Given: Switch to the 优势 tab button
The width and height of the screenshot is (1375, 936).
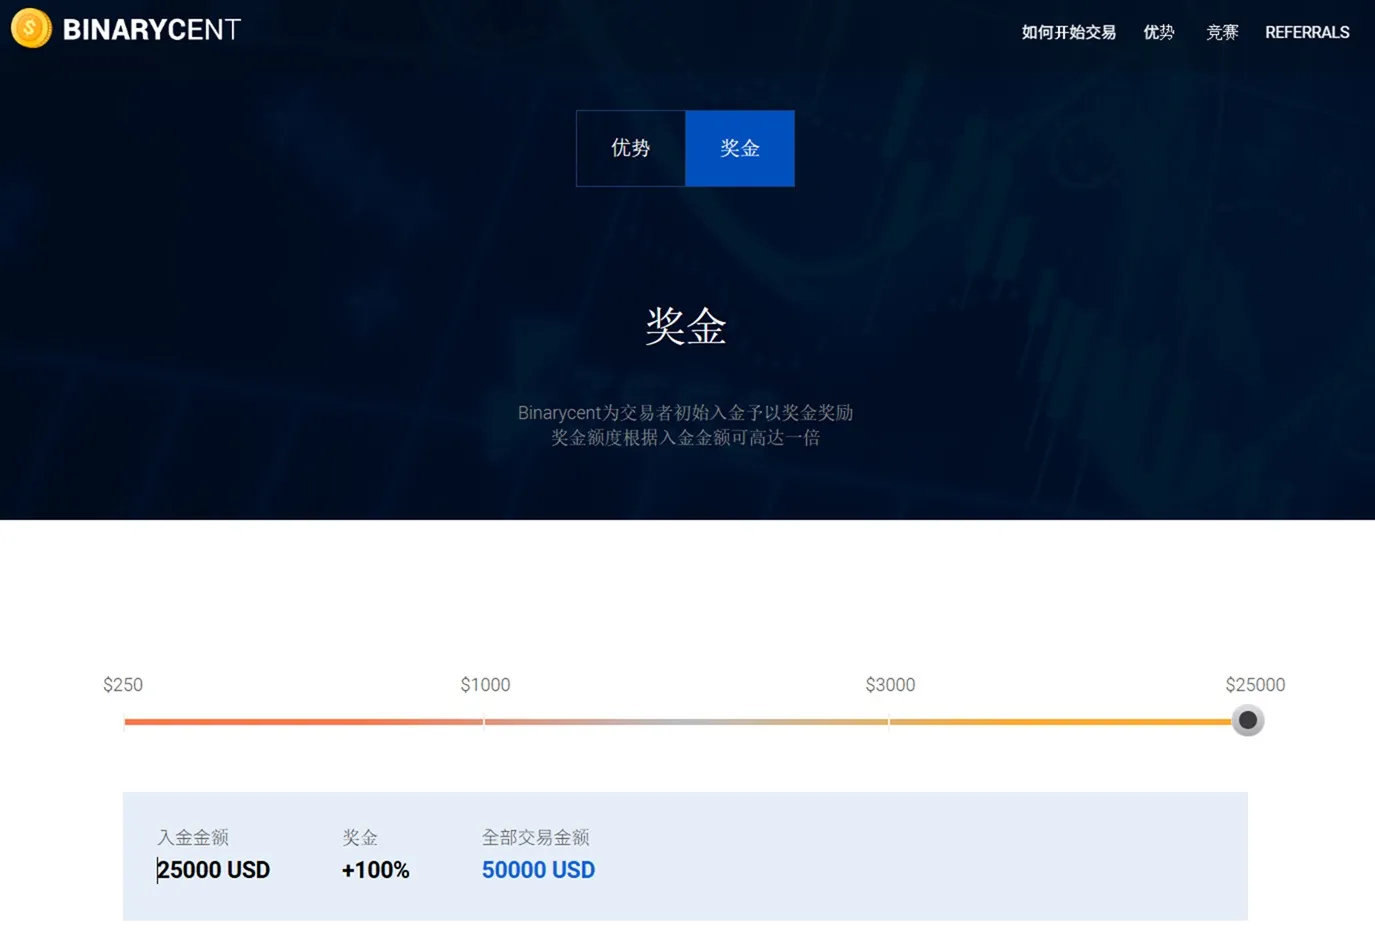Looking at the screenshot, I should pyautogui.click(x=631, y=148).
